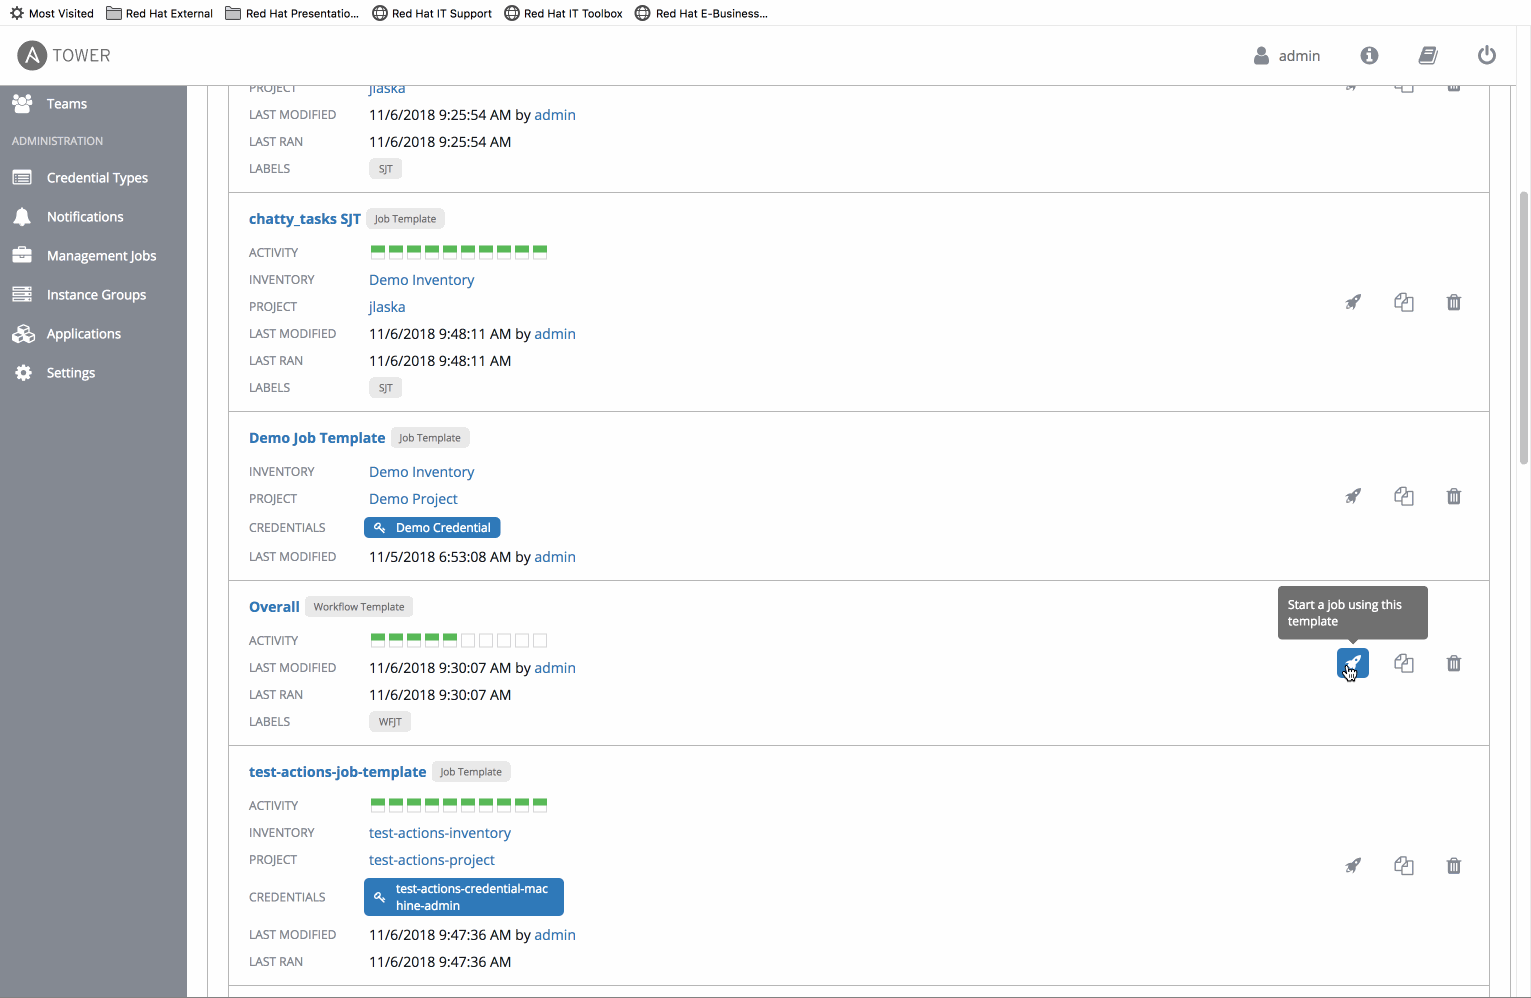Image resolution: width=1531 pixels, height=998 pixels.
Task: Open Demo Inventory under Demo Job Template
Action: coord(421,472)
